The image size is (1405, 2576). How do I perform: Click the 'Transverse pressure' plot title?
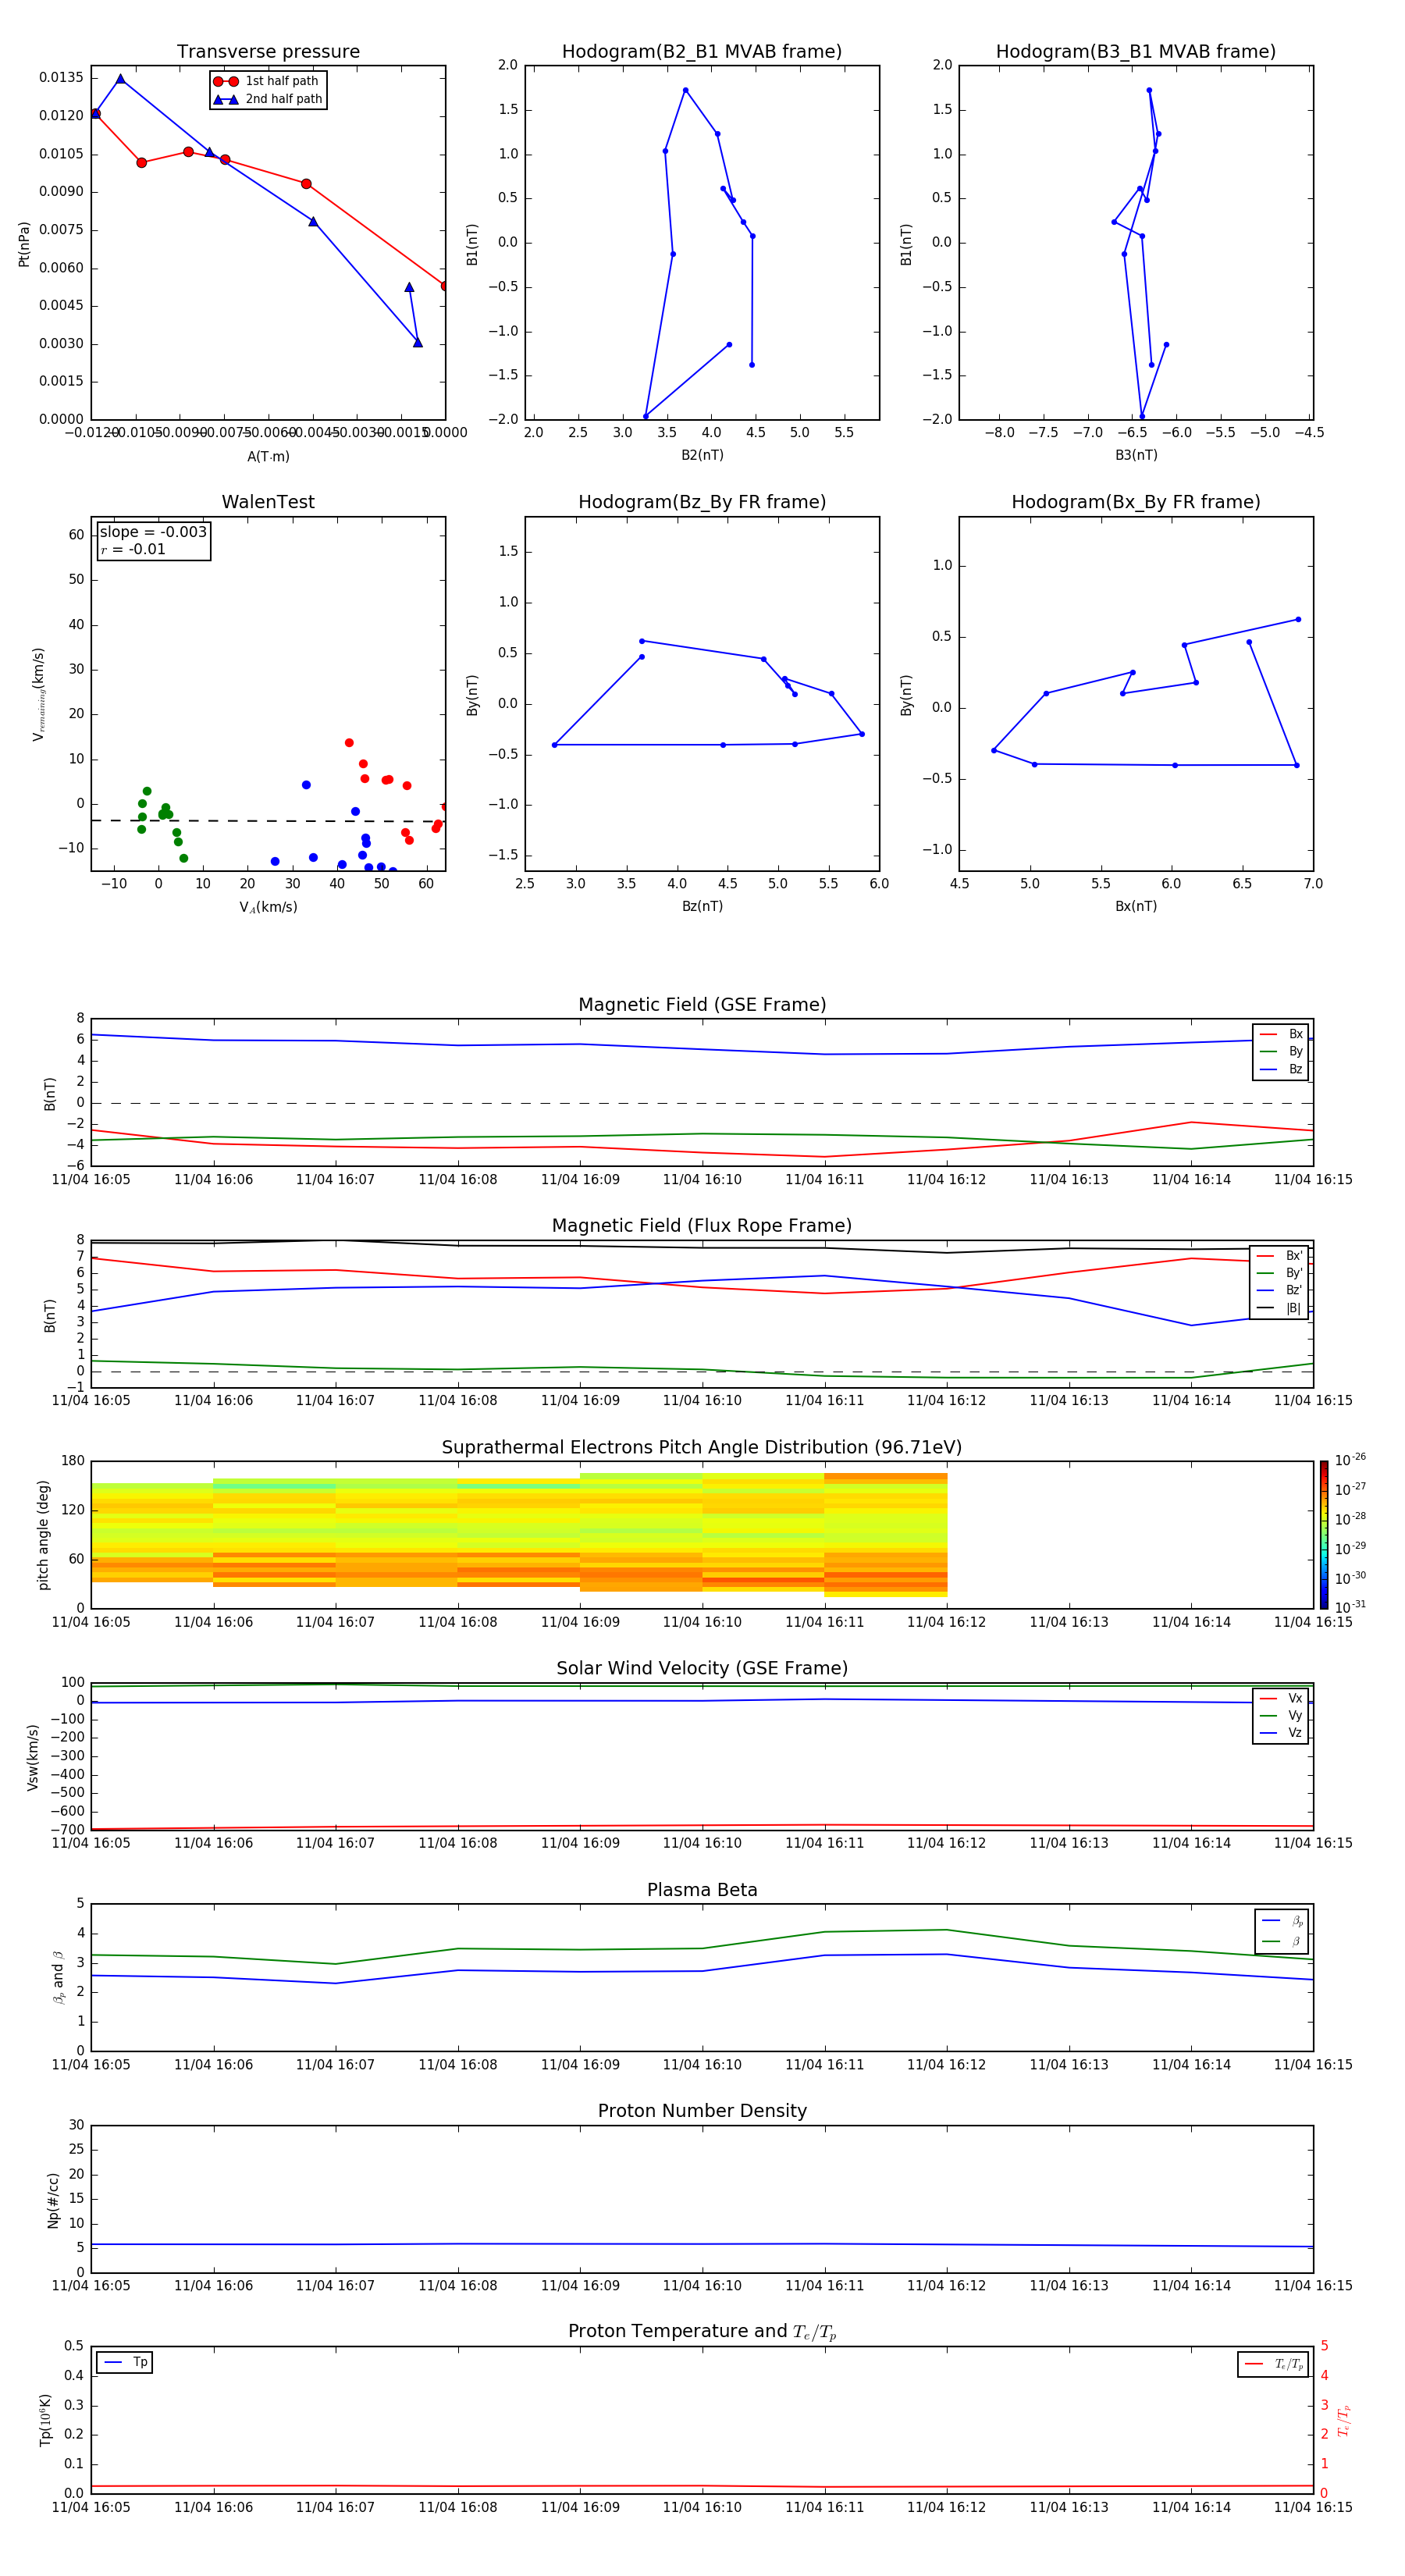(x=268, y=52)
